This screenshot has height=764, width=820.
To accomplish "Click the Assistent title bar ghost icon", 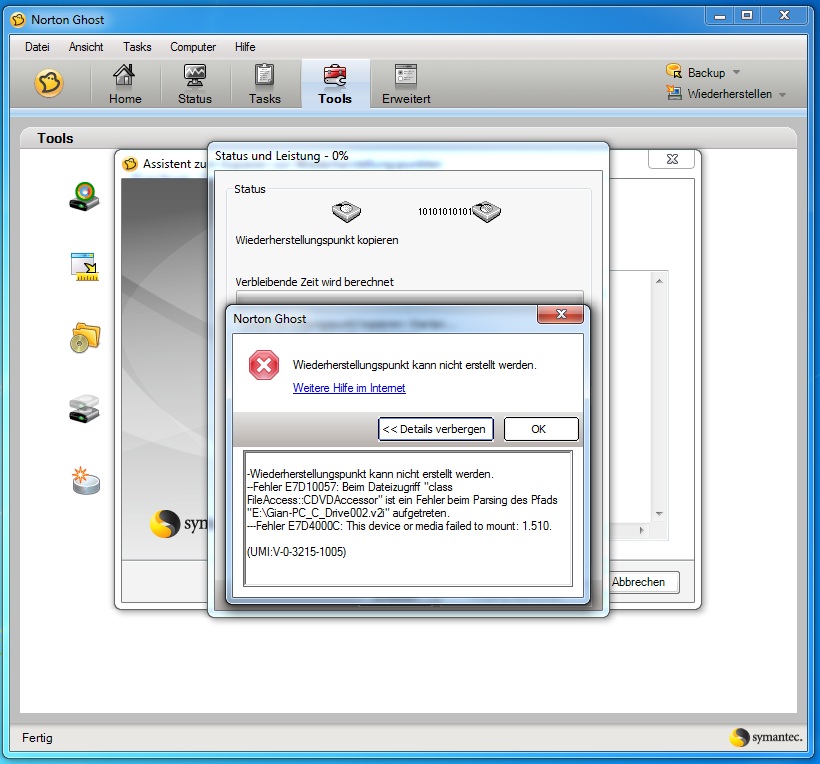I will (x=130, y=164).
